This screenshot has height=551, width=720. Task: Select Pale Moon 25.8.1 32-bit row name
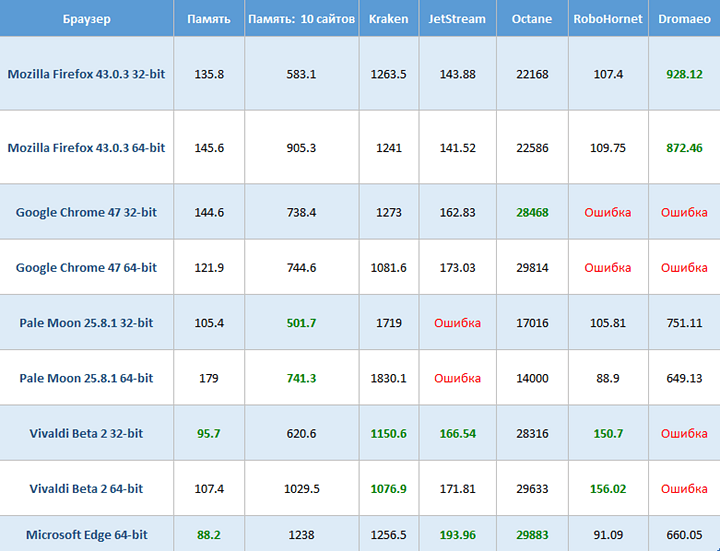(86, 323)
